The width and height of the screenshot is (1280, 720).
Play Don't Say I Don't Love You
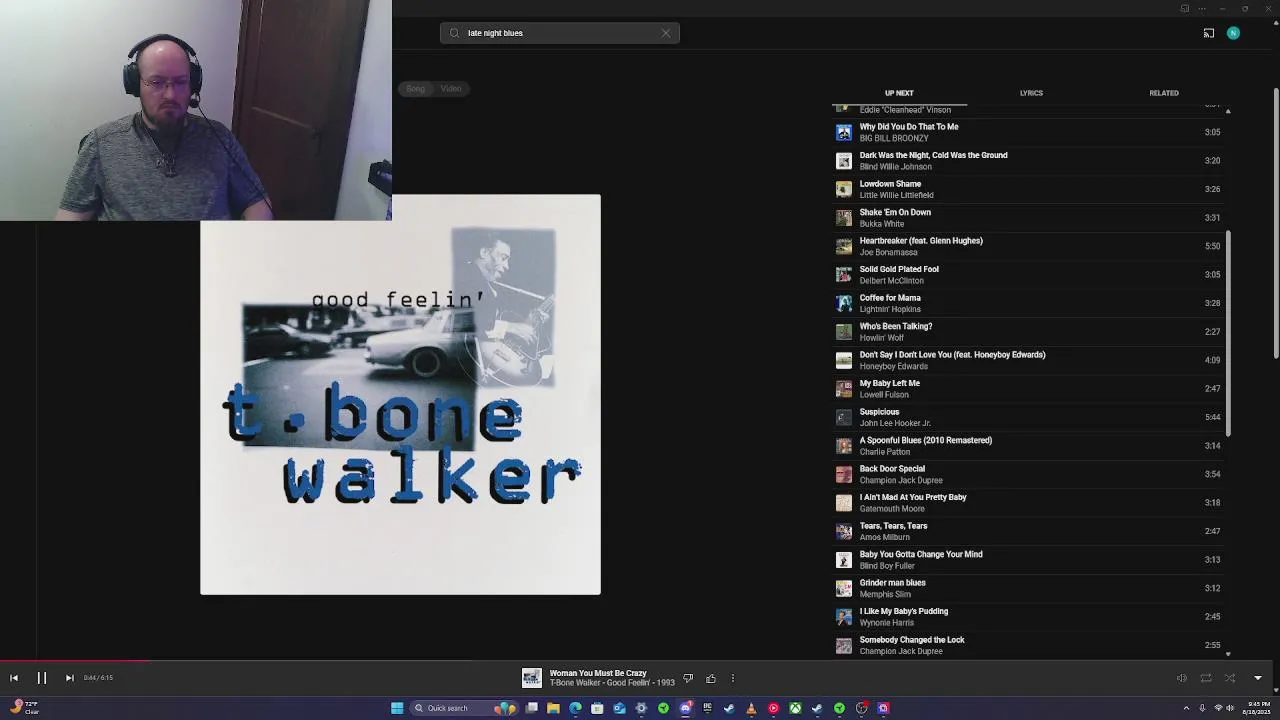click(1028, 360)
